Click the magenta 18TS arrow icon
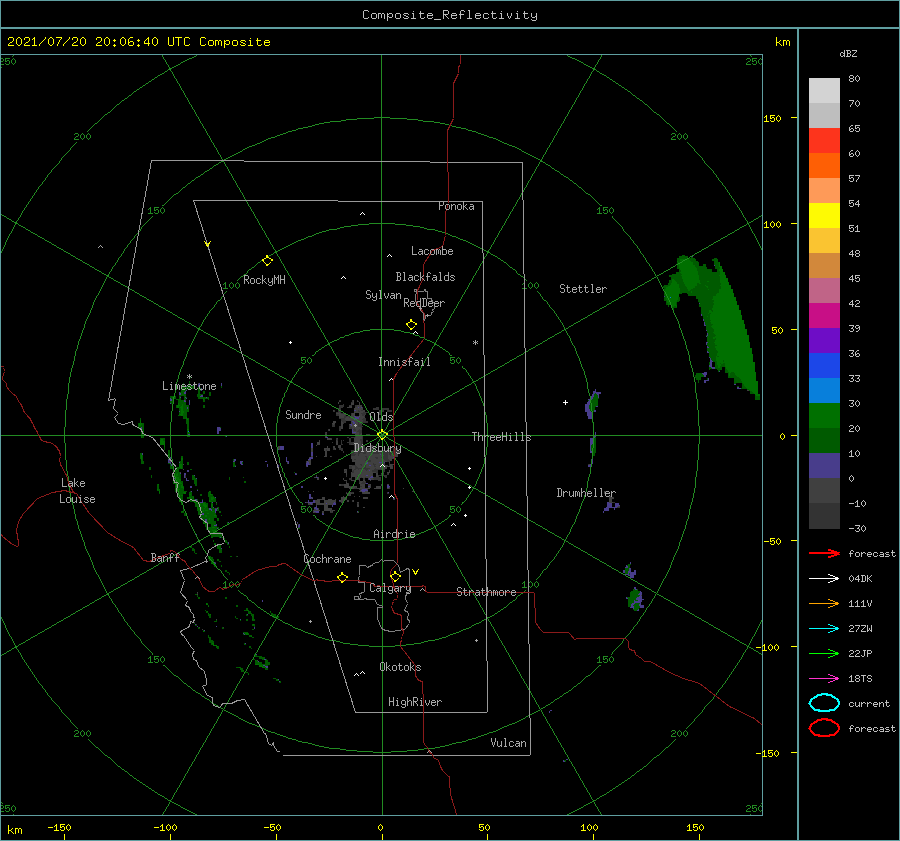 [x=824, y=678]
